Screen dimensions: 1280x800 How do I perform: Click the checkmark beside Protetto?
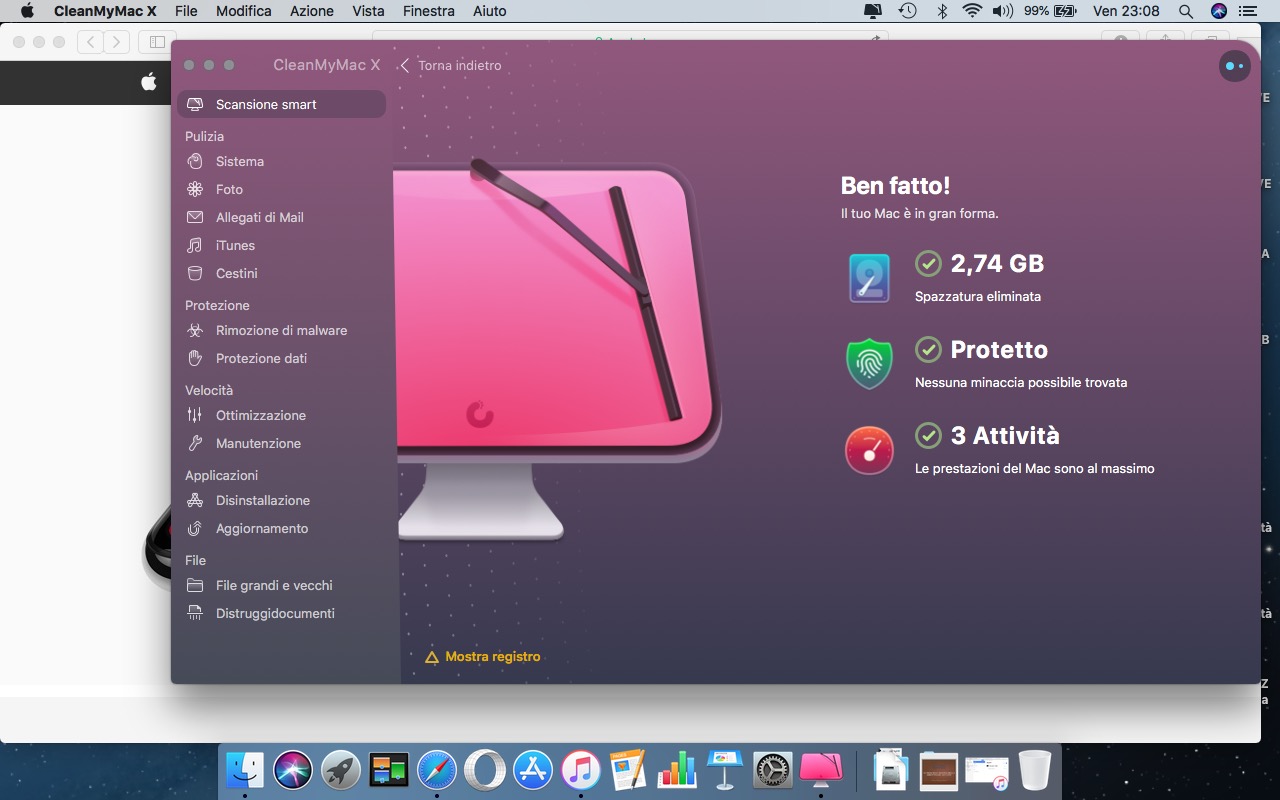[928, 349]
